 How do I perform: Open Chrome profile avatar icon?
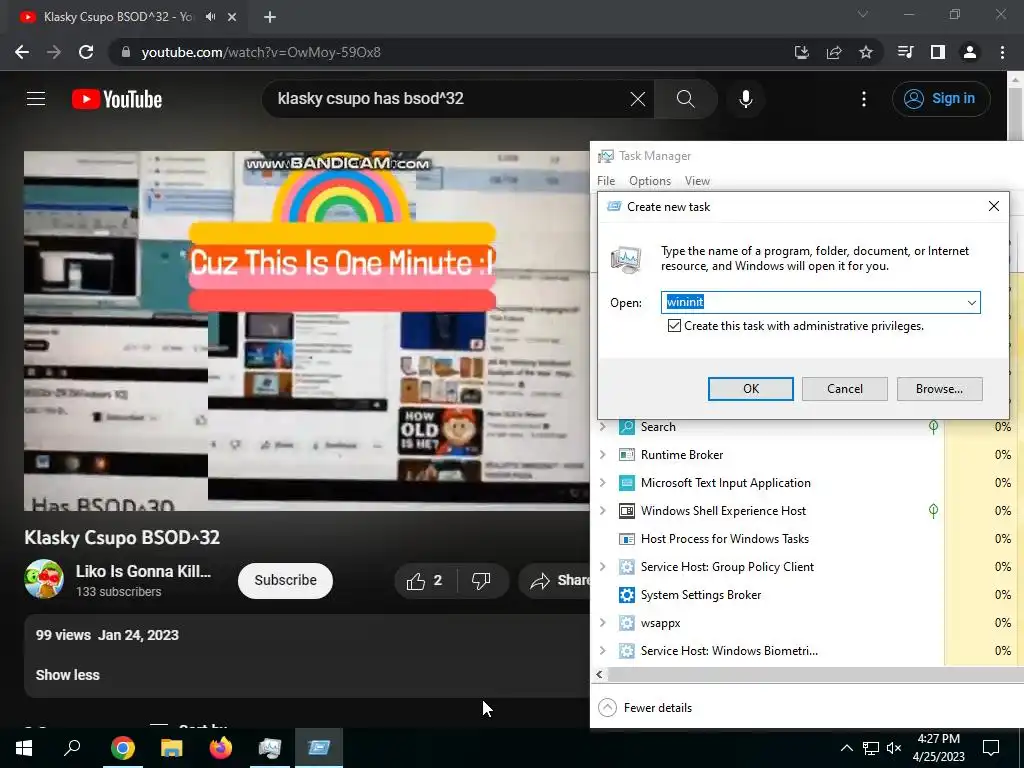click(970, 52)
